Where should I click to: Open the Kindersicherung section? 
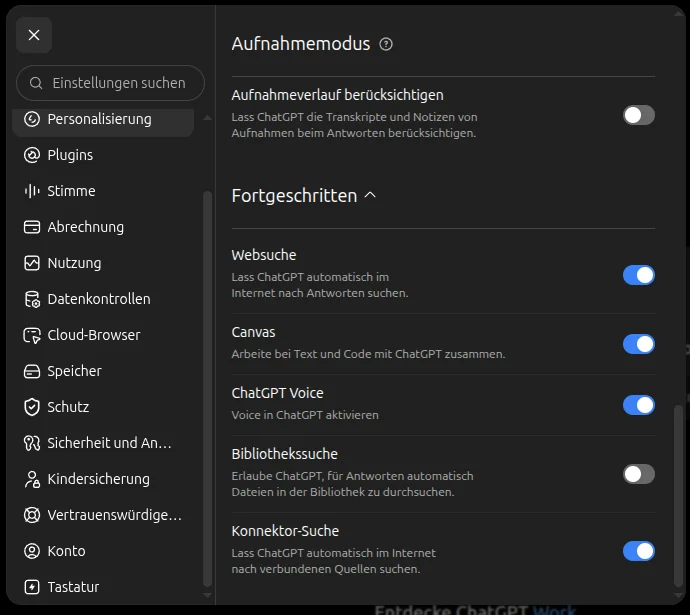coord(103,479)
